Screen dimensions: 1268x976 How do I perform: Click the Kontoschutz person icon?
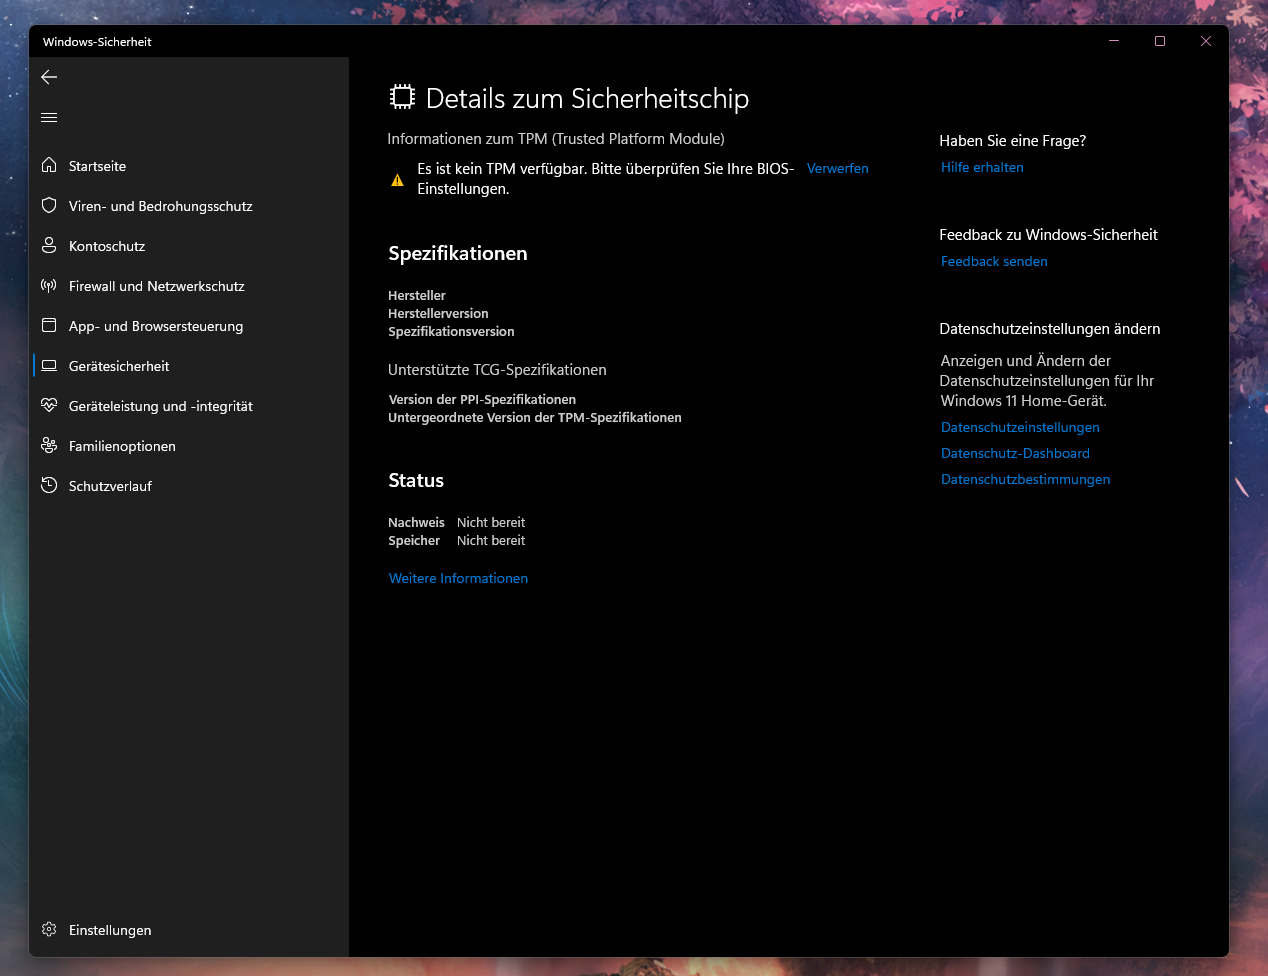(49, 245)
